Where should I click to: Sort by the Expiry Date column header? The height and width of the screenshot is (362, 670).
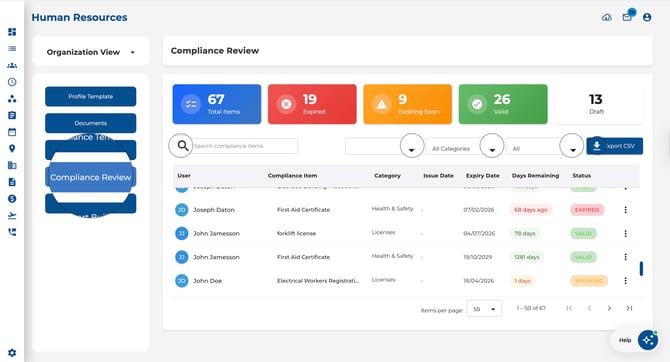pyautogui.click(x=482, y=176)
